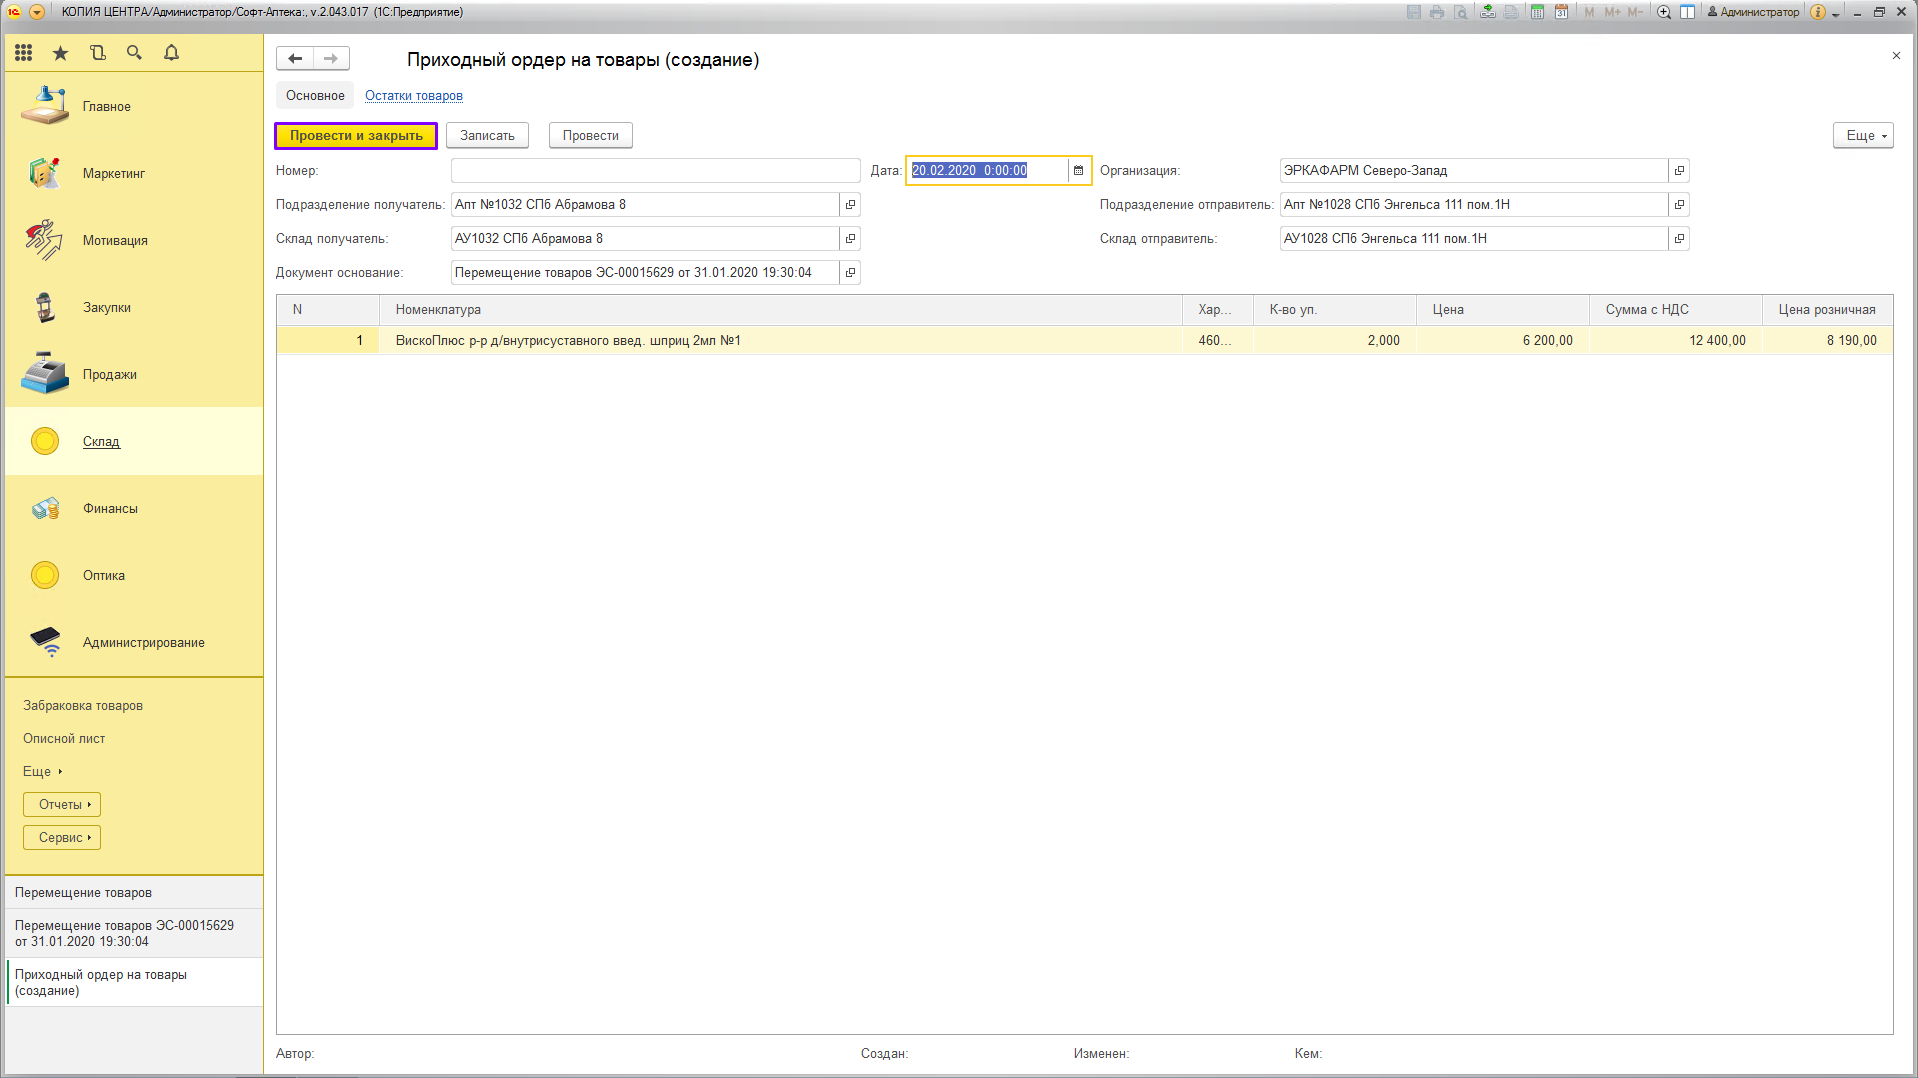Click the search magnifier icon
Viewport: 1918px width, 1078px height.
point(134,53)
